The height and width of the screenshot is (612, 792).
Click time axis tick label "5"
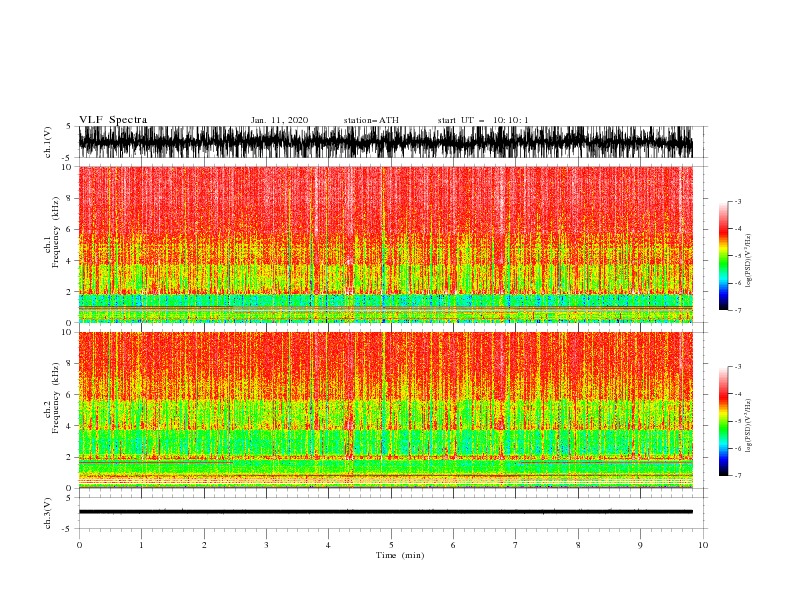coord(391,545)
